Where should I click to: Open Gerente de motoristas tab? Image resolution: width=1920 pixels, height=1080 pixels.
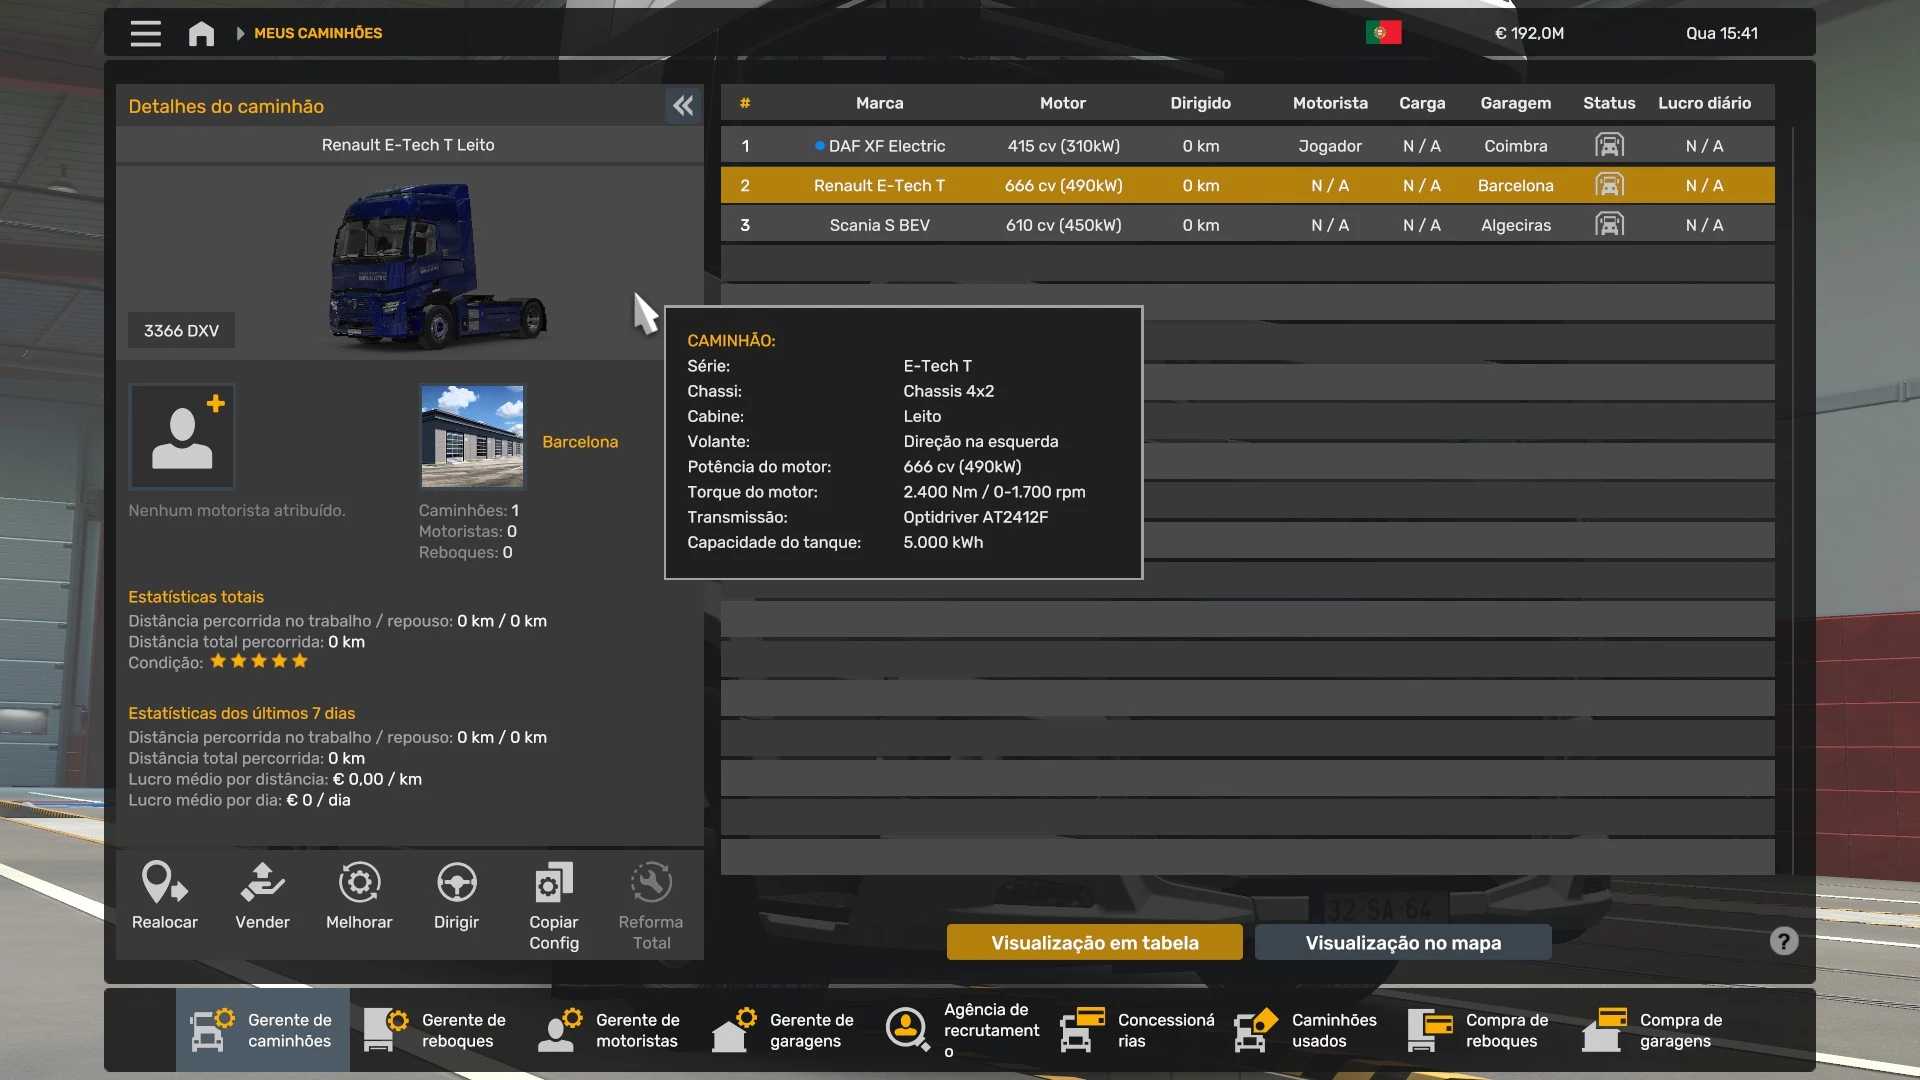[610, 1030]
